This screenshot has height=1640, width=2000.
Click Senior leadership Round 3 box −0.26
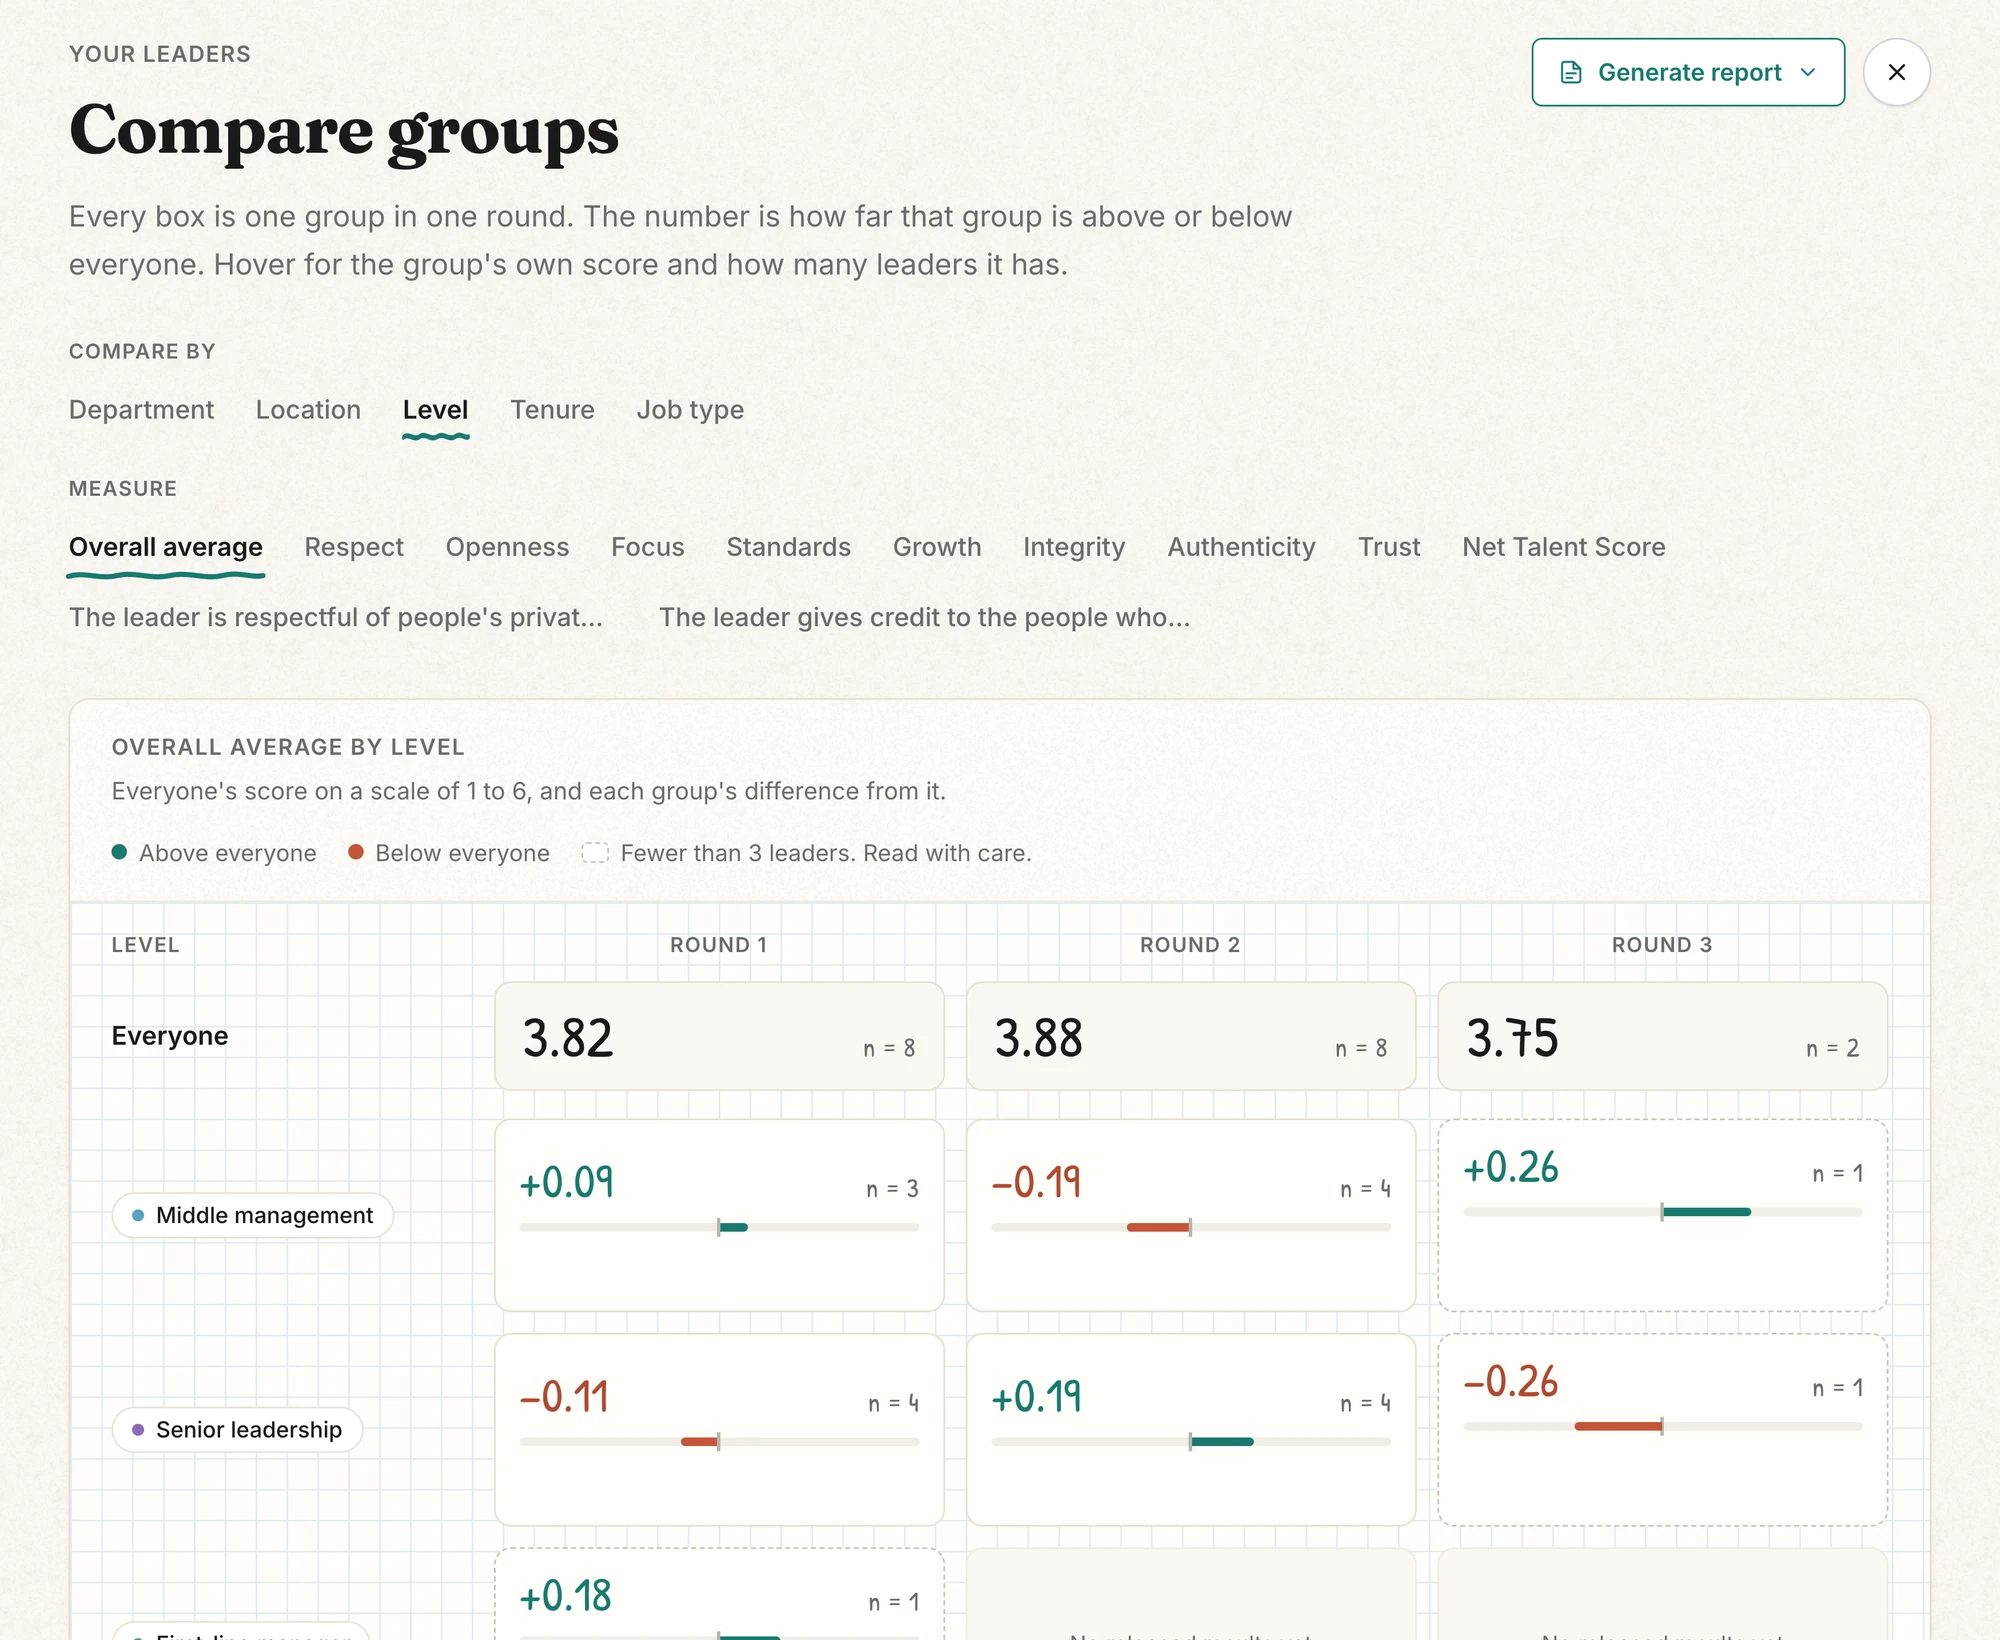[1662, 1430]
